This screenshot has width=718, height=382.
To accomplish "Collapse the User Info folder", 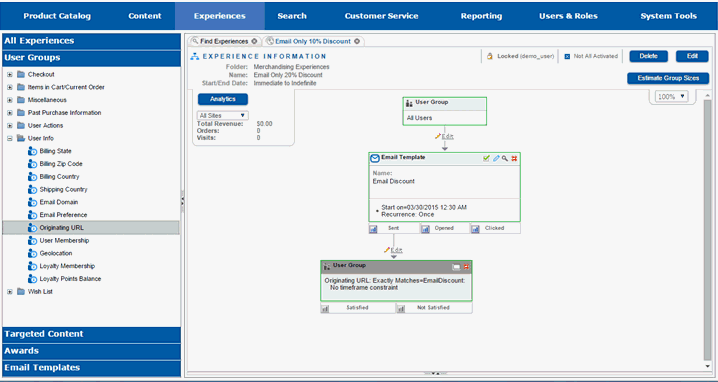I will click(10, 138).
